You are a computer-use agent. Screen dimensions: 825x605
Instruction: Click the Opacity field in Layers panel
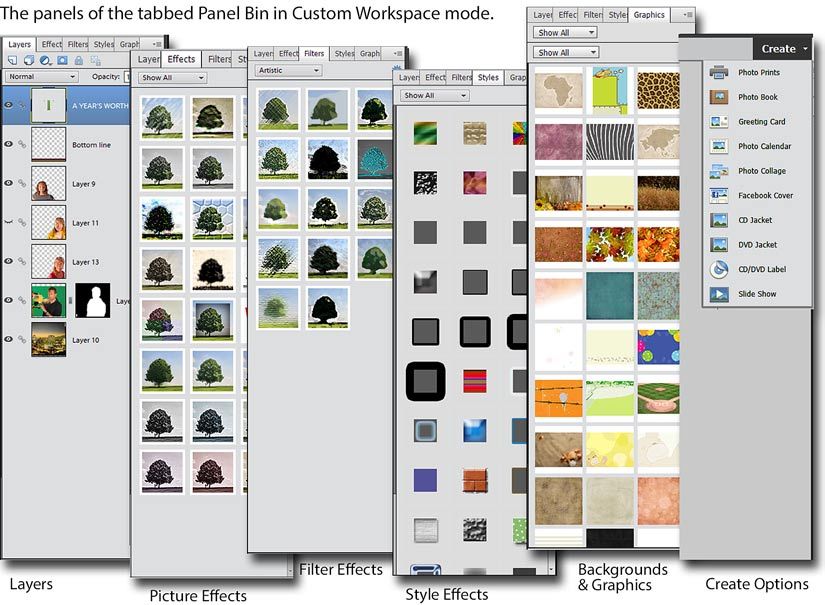(126, 77)
